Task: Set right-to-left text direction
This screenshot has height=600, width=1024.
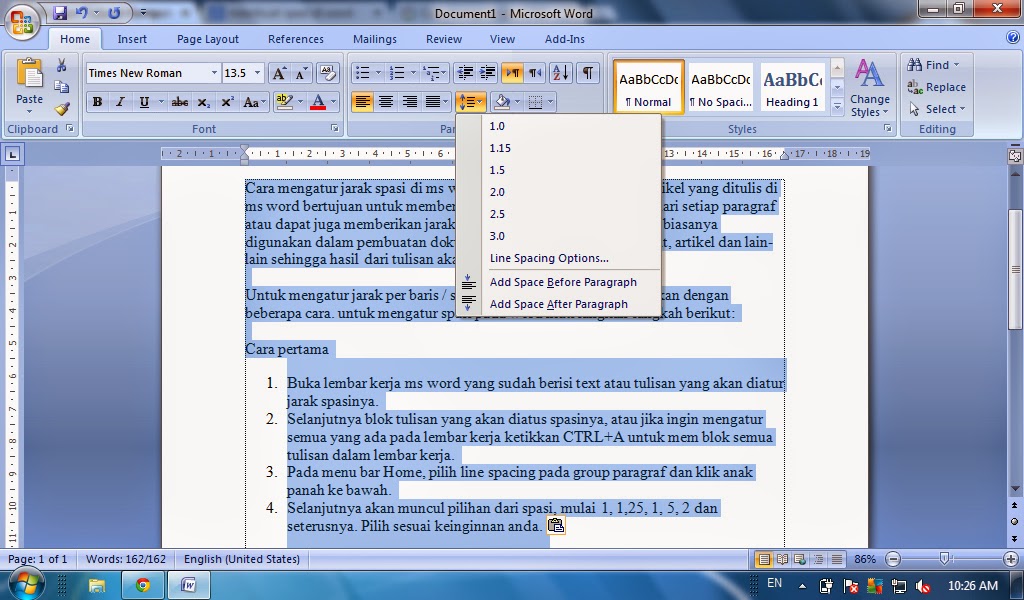Action: (535, 72)
